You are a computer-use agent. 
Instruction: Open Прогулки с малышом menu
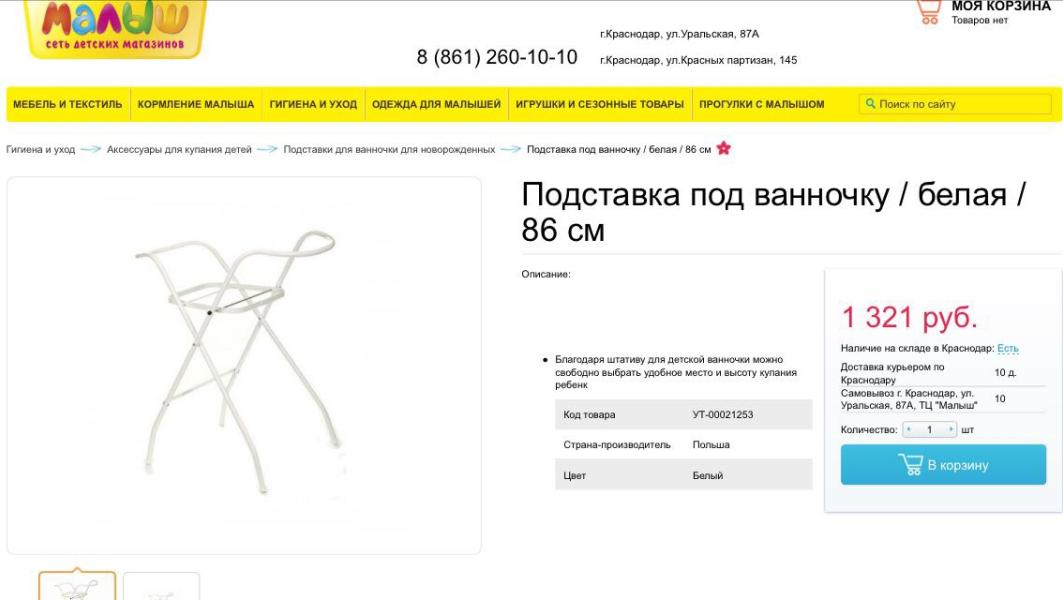(x=761, y=104)
